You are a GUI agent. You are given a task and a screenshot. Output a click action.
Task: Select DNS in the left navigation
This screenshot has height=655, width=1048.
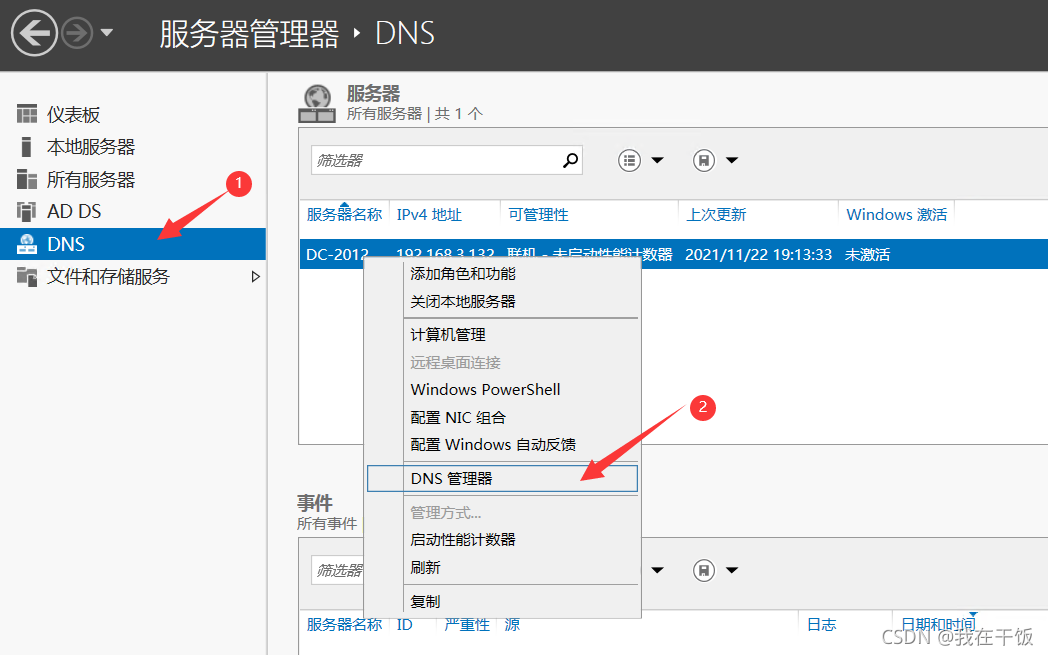click(x=133, y=244)
